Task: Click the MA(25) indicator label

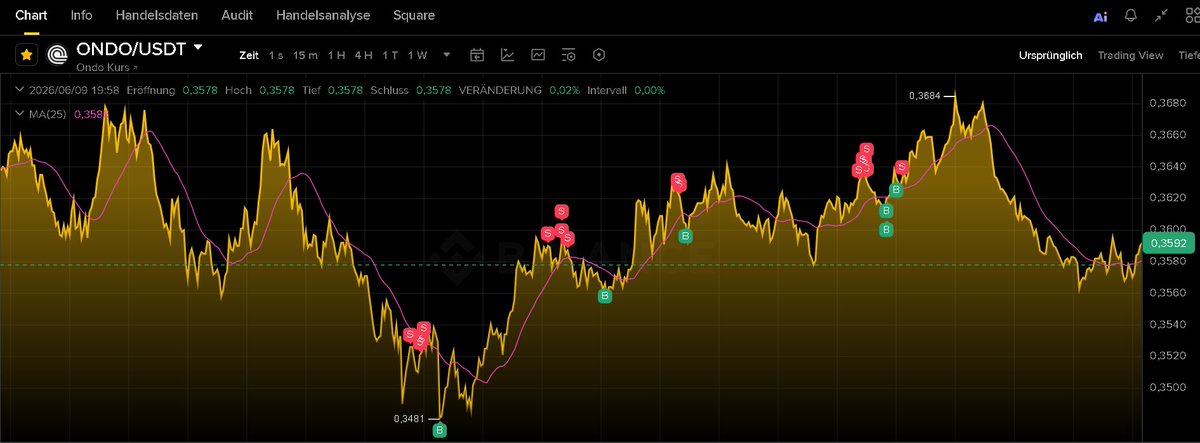Action: pos(47,114)
